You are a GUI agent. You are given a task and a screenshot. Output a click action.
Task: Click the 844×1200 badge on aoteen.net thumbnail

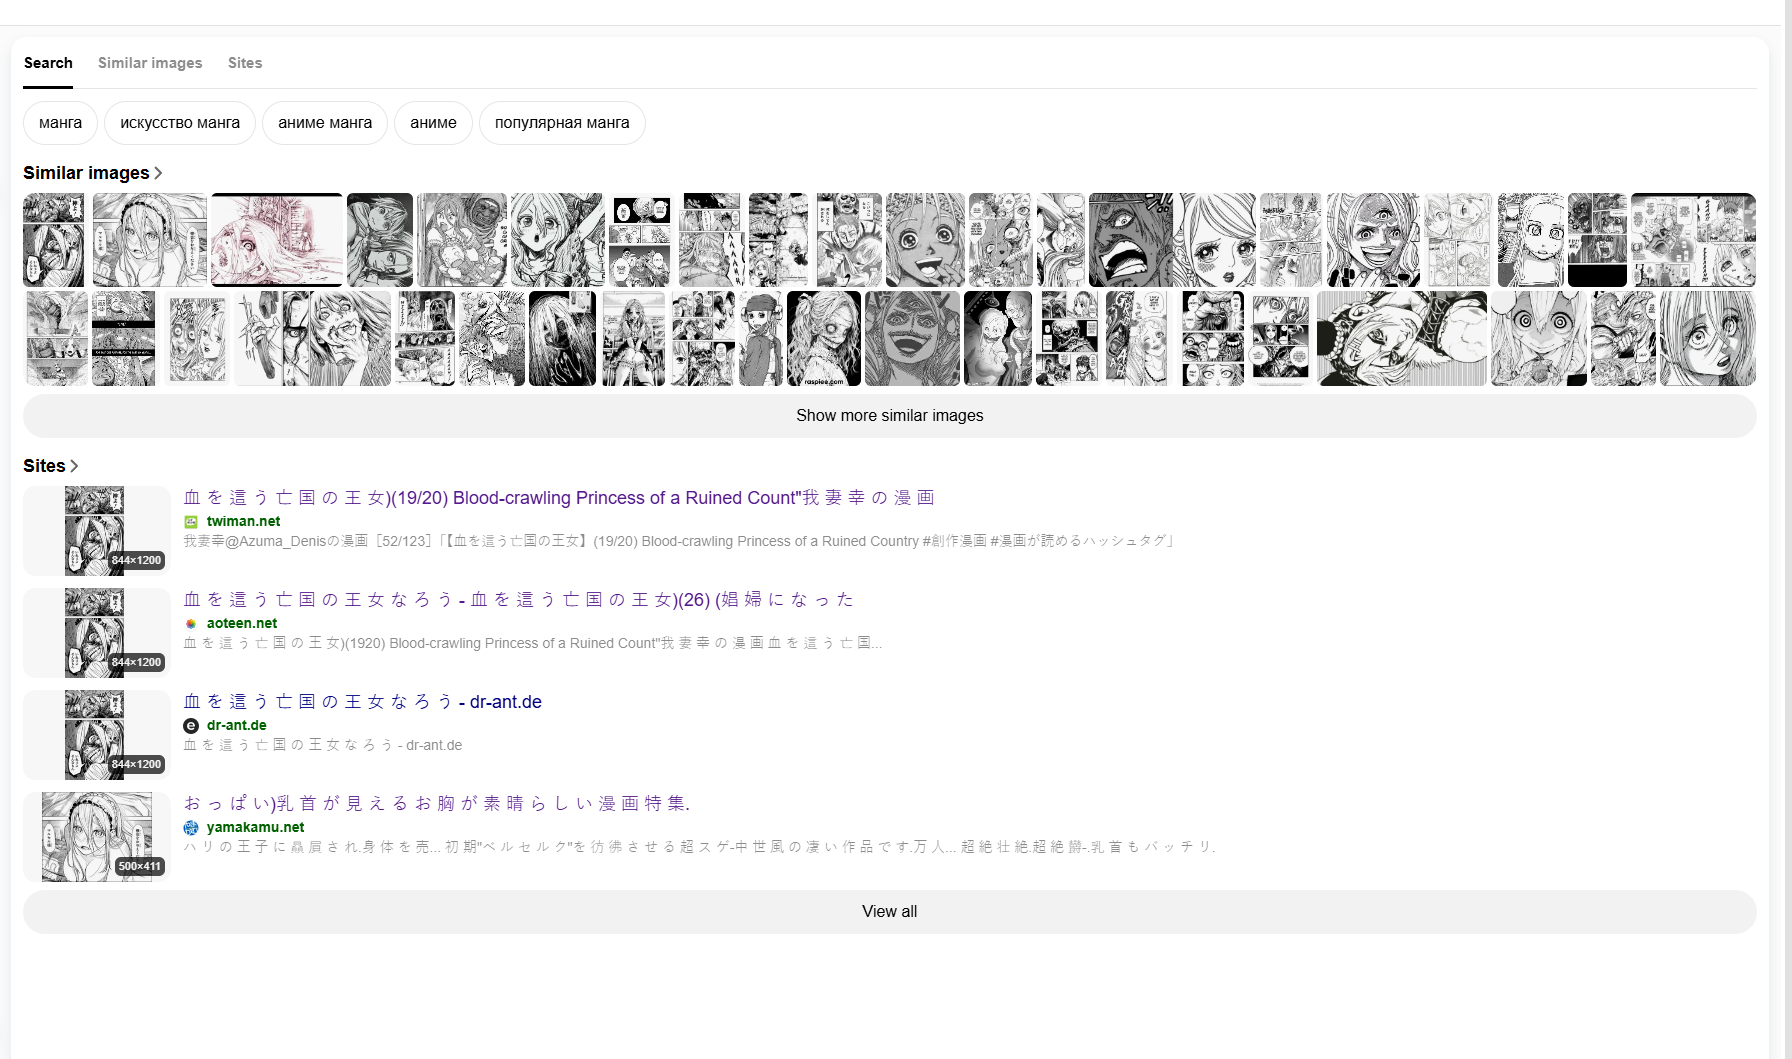(136, 662)
